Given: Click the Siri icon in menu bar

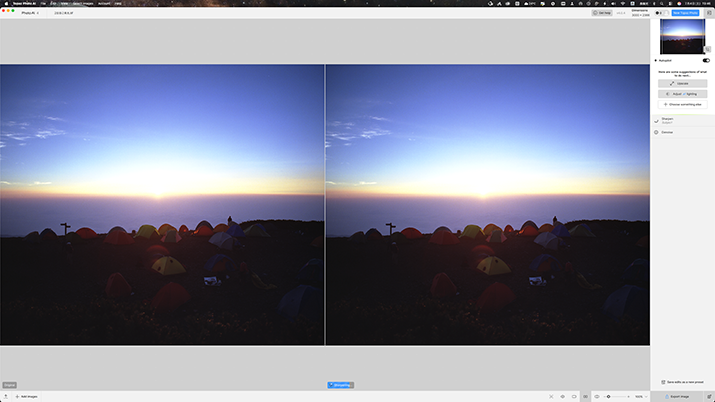Looking at the screenshot, I should (x=679, y=3).
